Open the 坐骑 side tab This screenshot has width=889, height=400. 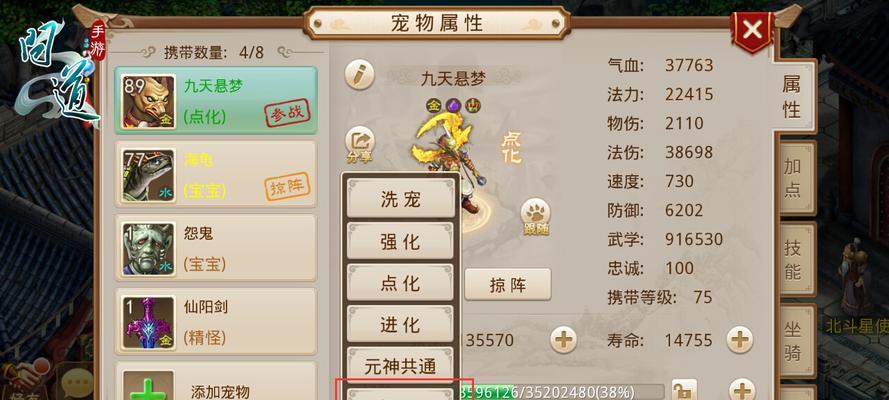click(x=793, y=341)
